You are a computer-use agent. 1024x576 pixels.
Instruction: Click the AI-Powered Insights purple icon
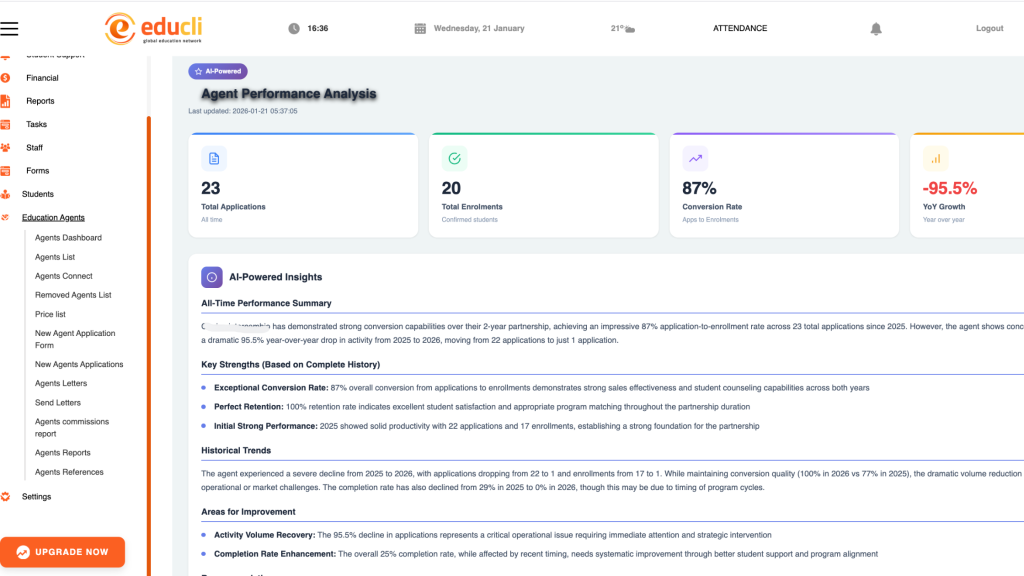212,277
